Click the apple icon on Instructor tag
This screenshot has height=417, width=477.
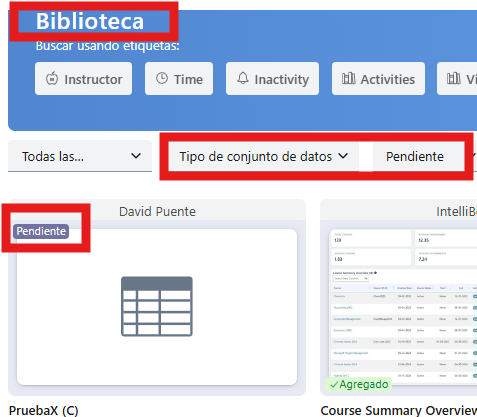point(52,79)
